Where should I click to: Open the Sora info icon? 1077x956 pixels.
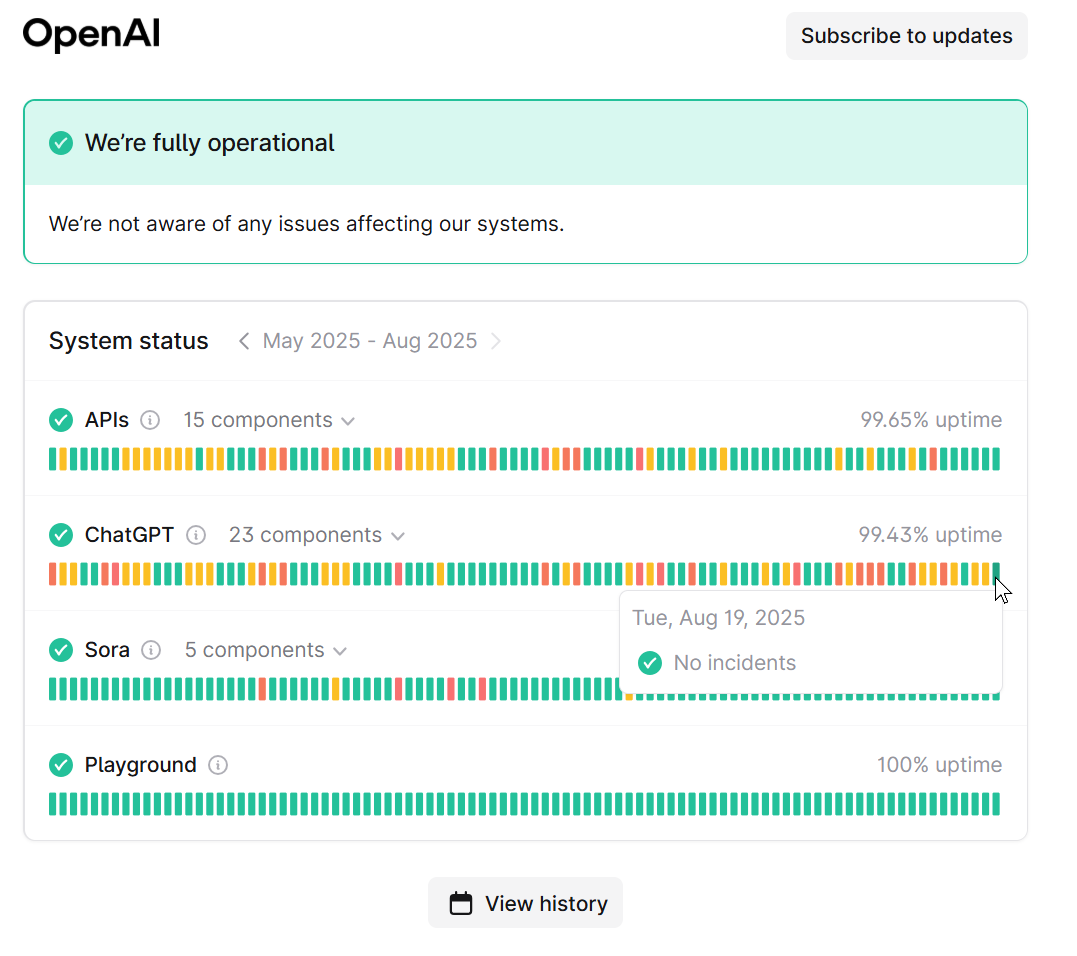pyautogui.click(x=151, y=650)
